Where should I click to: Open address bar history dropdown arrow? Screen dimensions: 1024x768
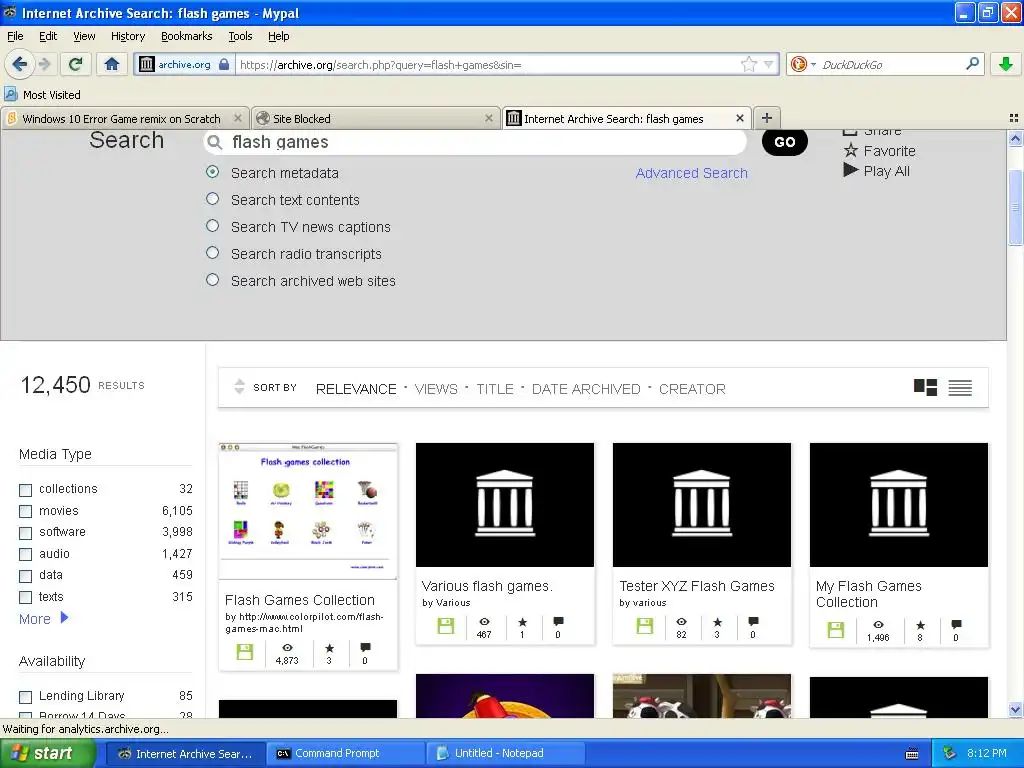[x=769, y=64]
